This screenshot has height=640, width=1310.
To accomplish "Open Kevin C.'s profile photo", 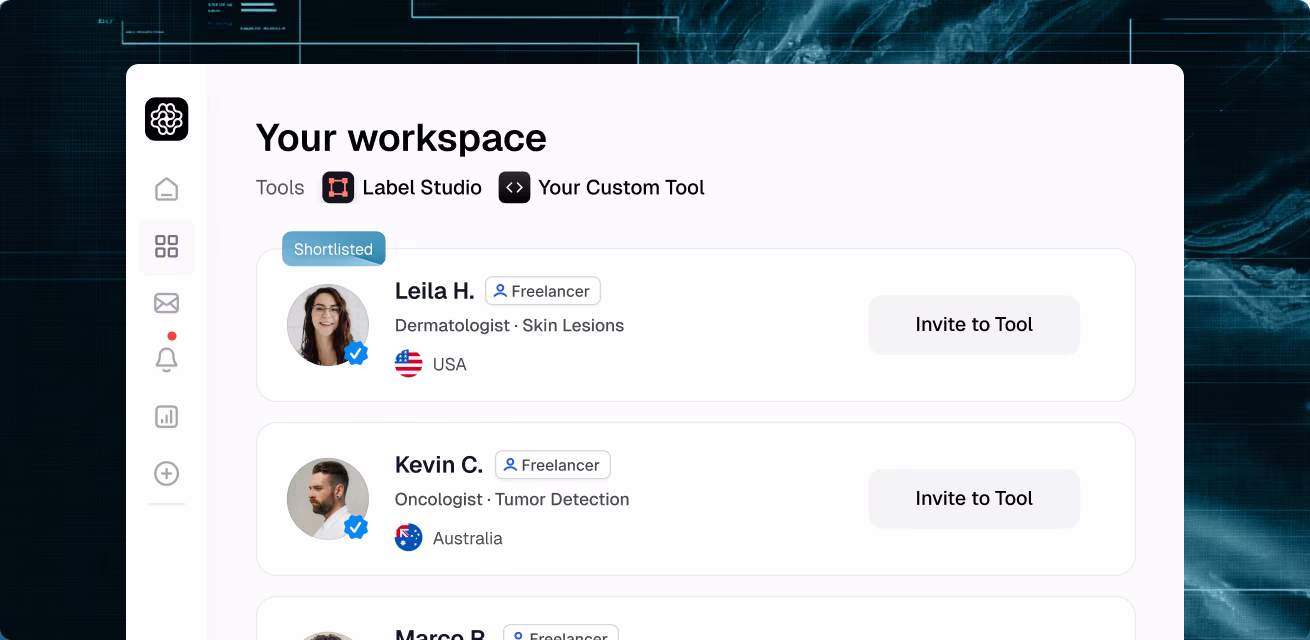I will (x=328, y=499).
